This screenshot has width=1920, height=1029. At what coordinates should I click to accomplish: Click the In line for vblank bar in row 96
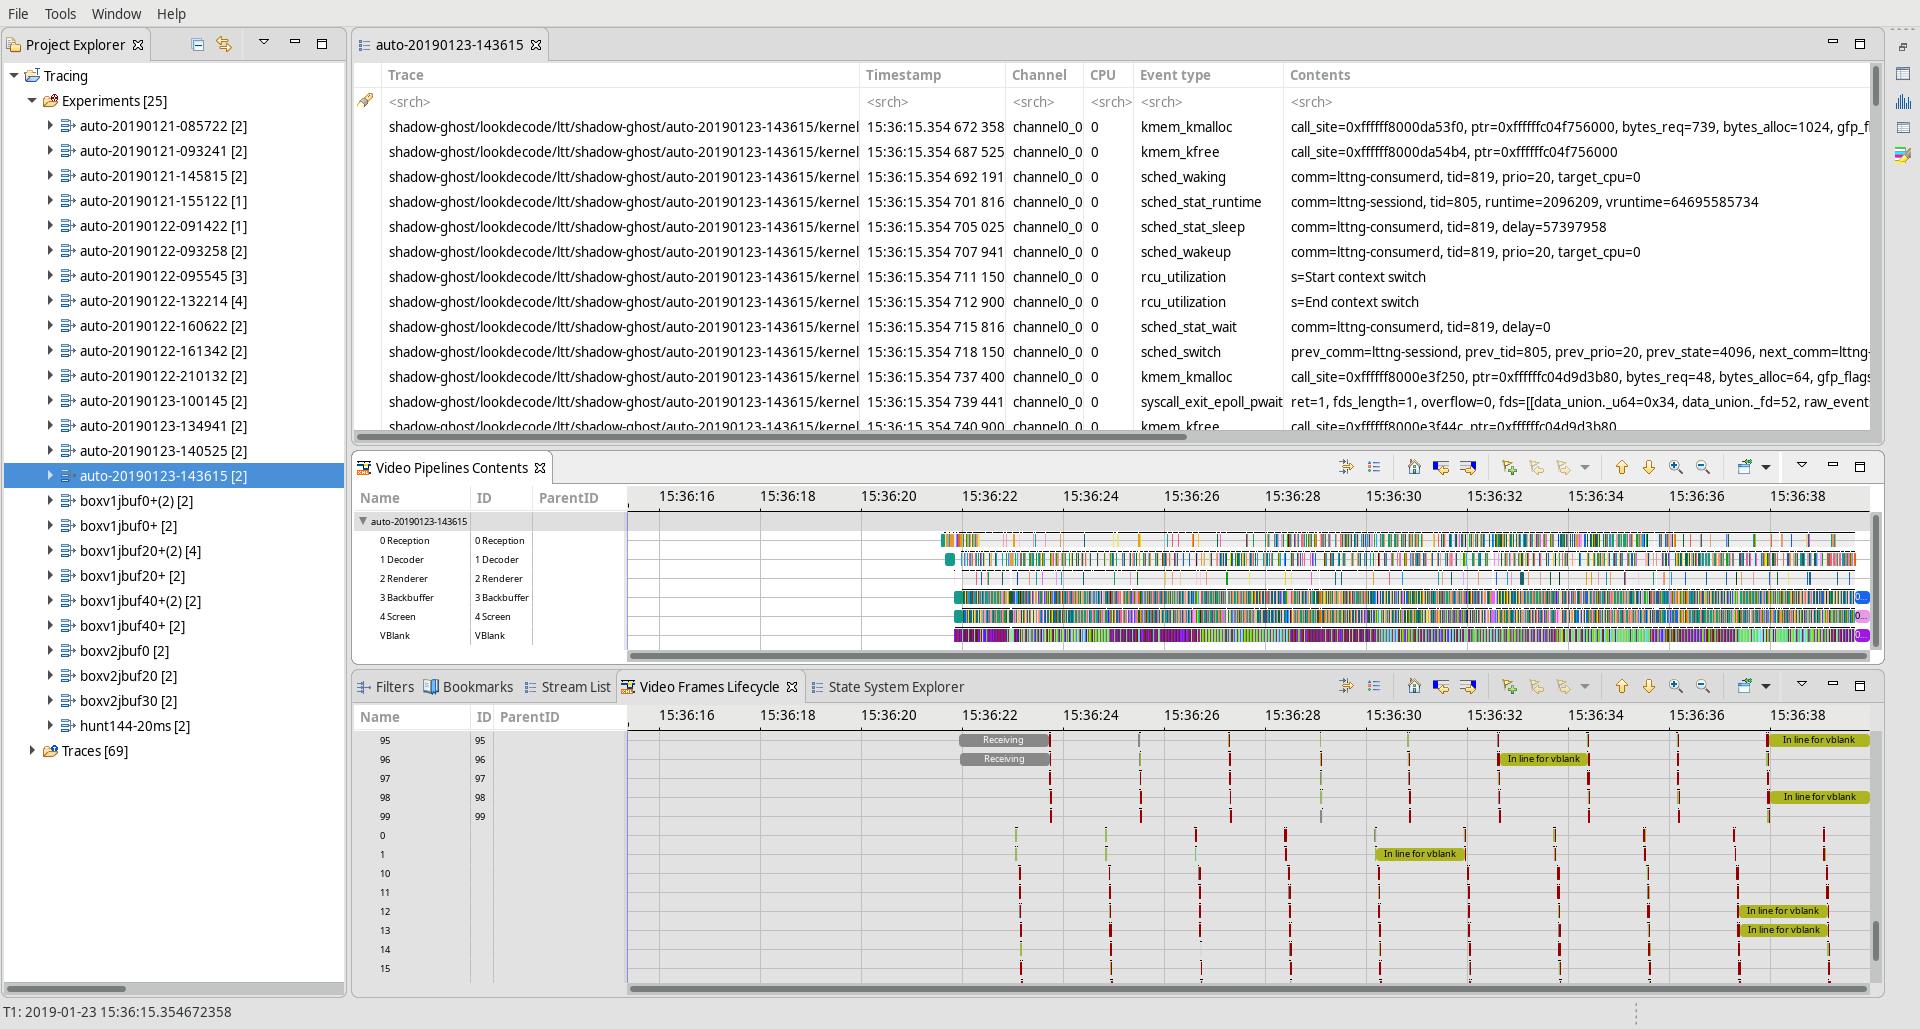coord(1543,759)
